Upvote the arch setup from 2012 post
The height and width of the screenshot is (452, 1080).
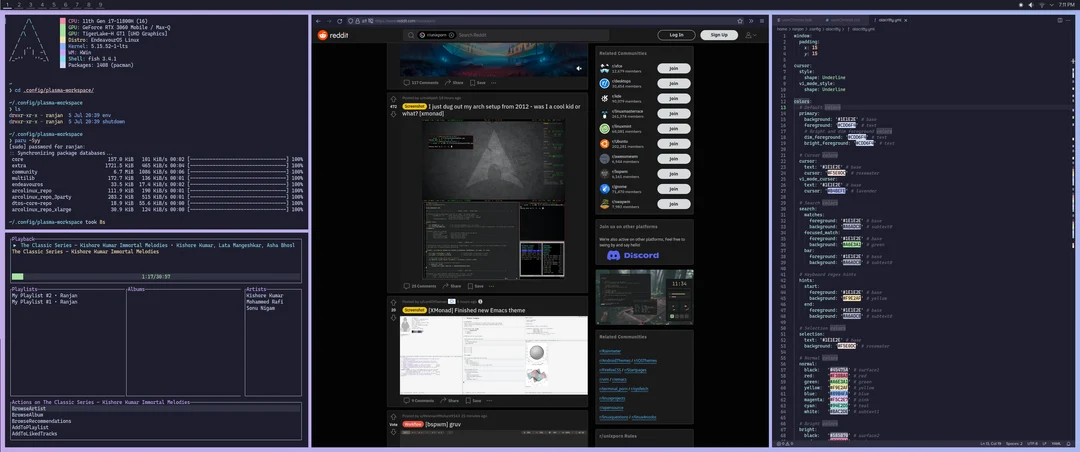click(394, 97)
